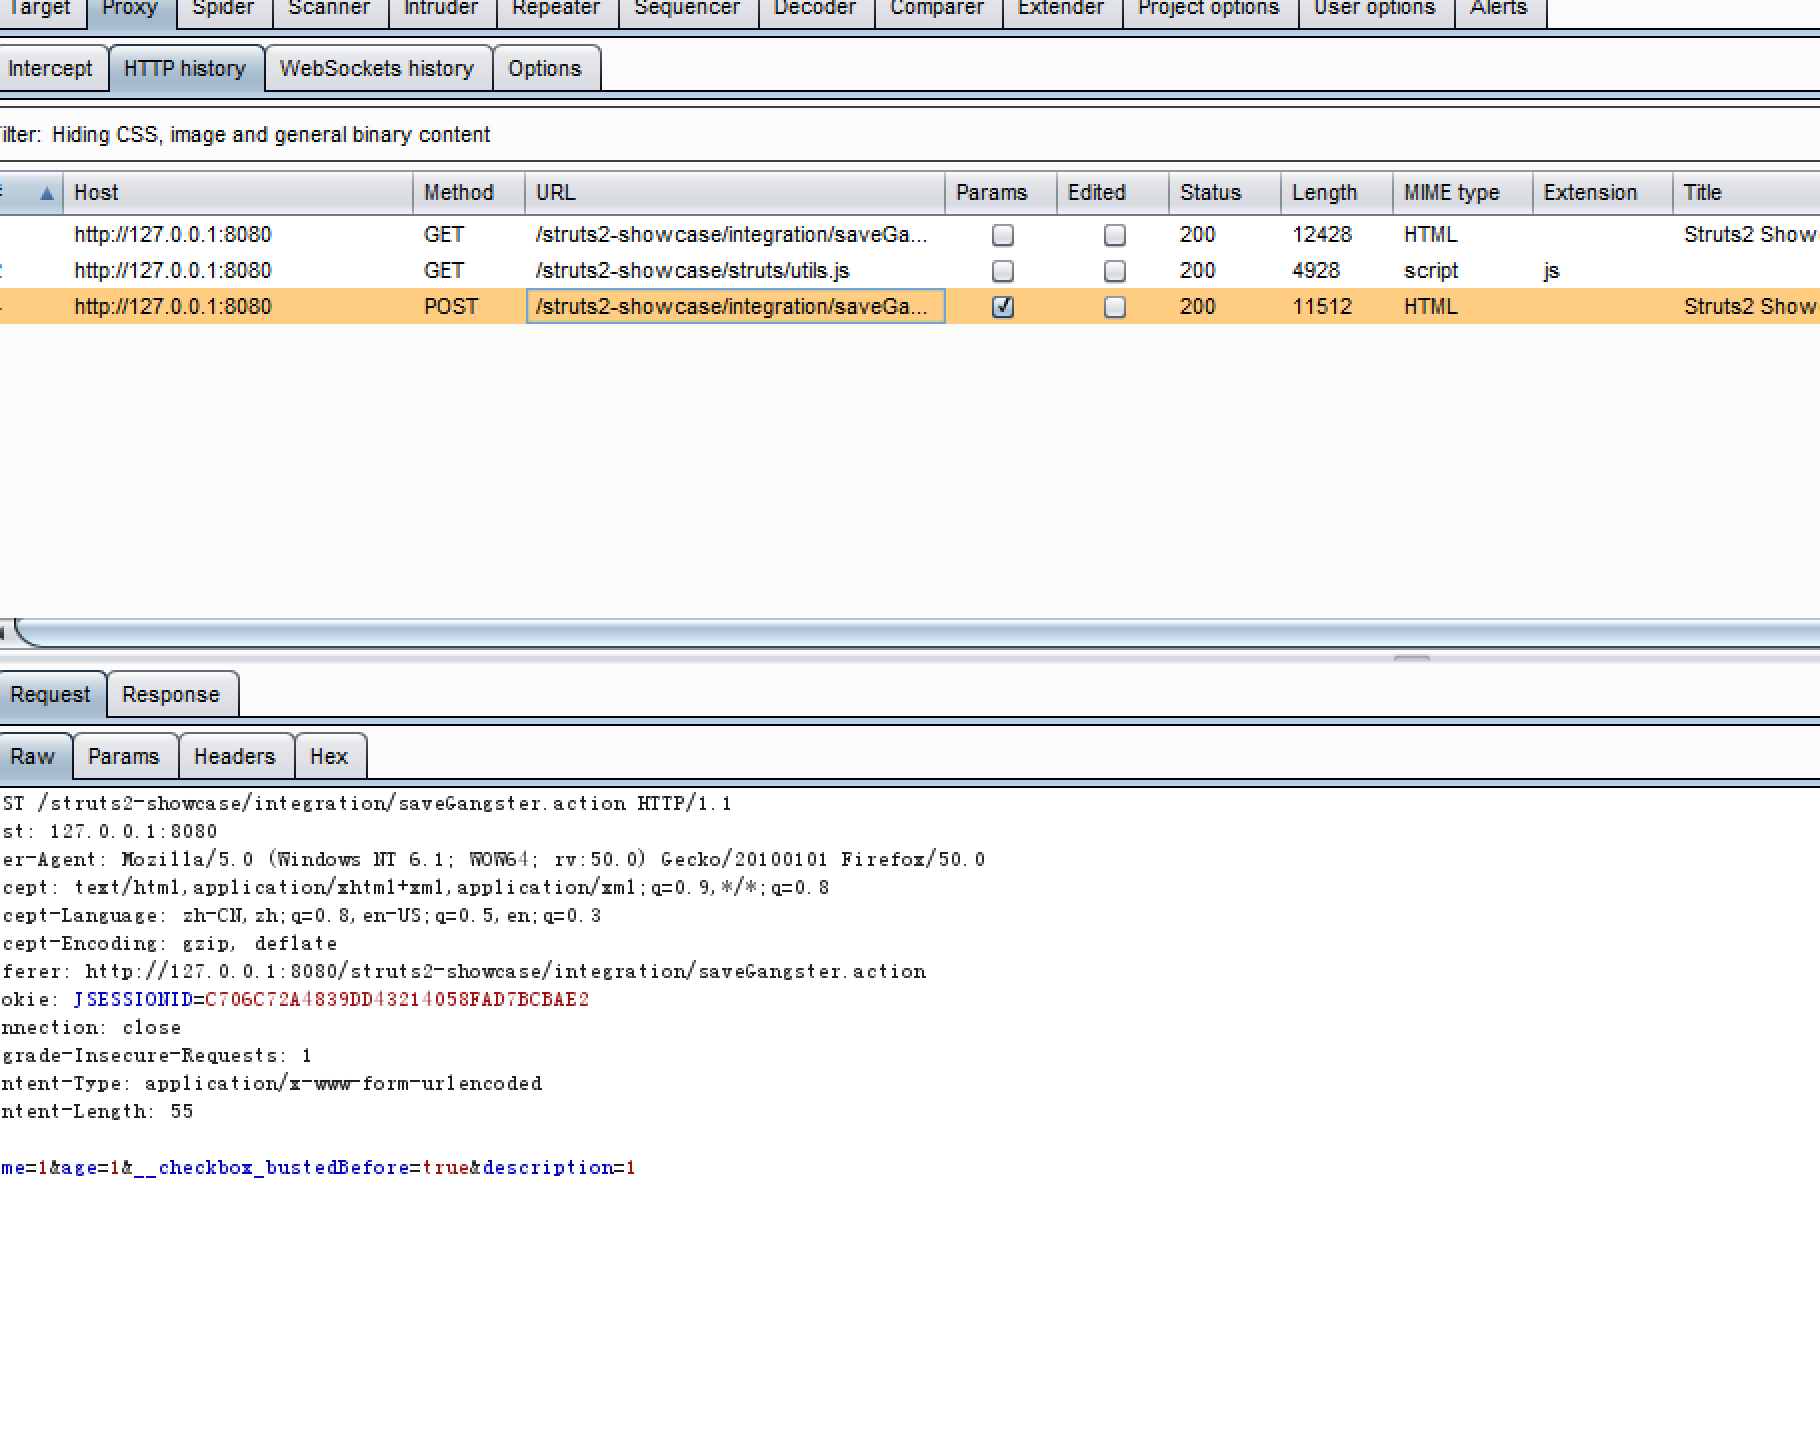The height and width of the screenshot is (1444, 1820).
Task: Open the Comparer tab
Action: tap(937, 10)
